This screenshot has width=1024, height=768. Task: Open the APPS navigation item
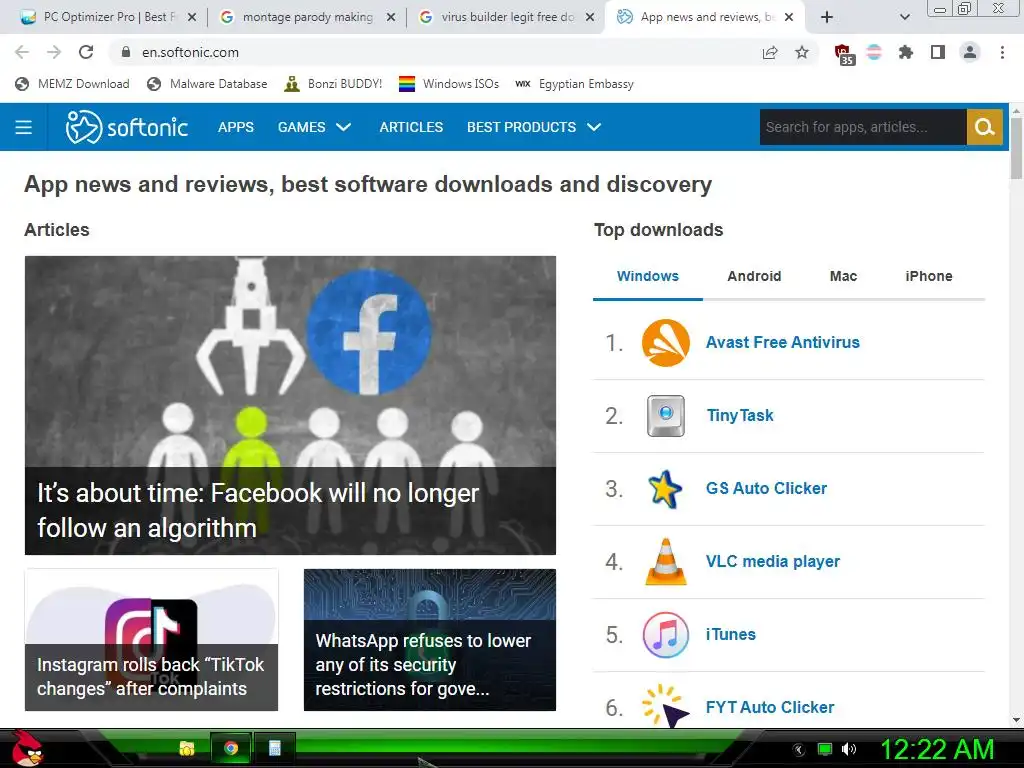(236, 127)
